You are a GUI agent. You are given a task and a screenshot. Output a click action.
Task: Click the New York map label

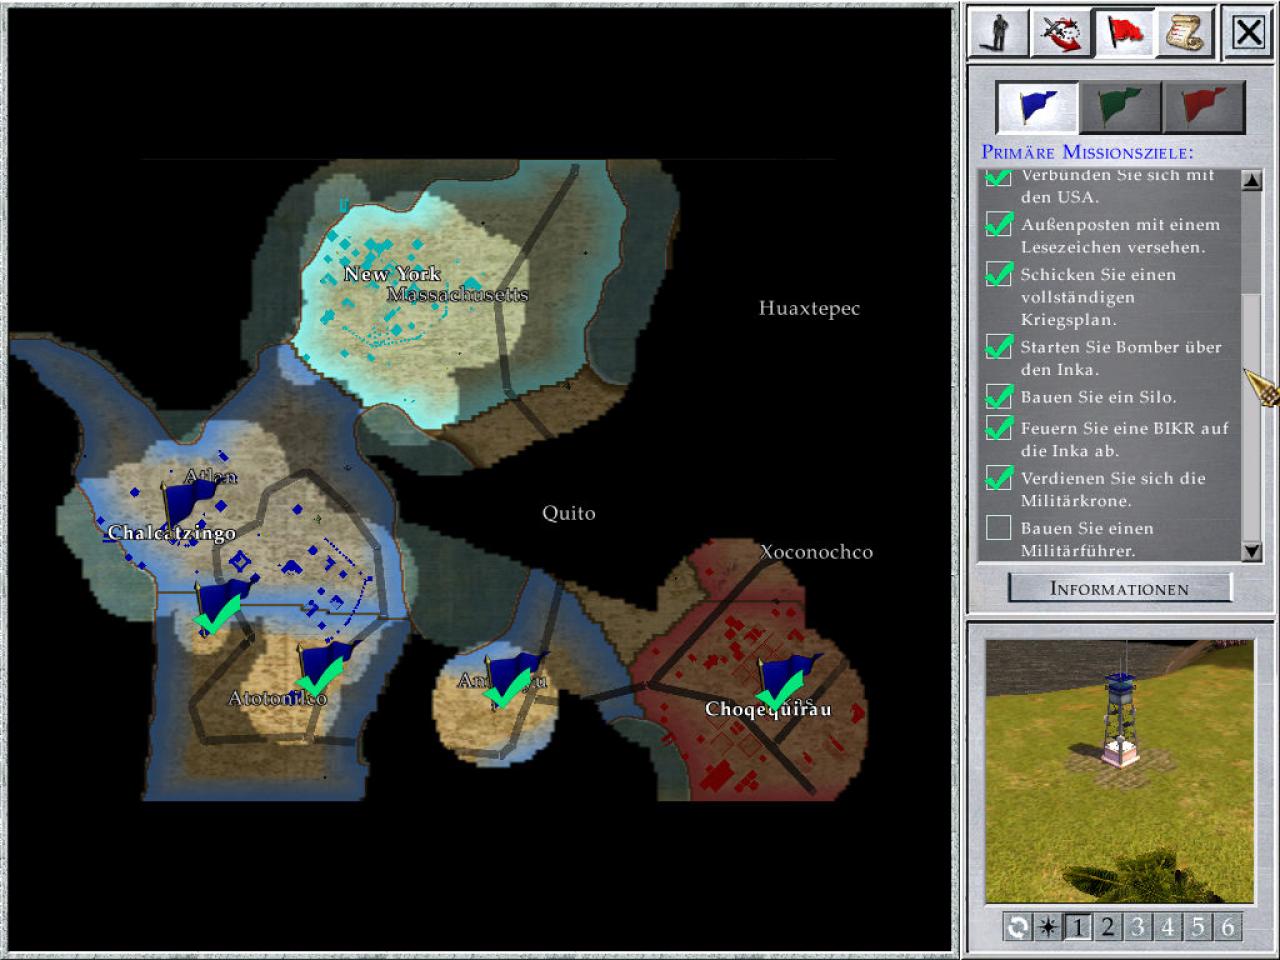pos(392,273)
